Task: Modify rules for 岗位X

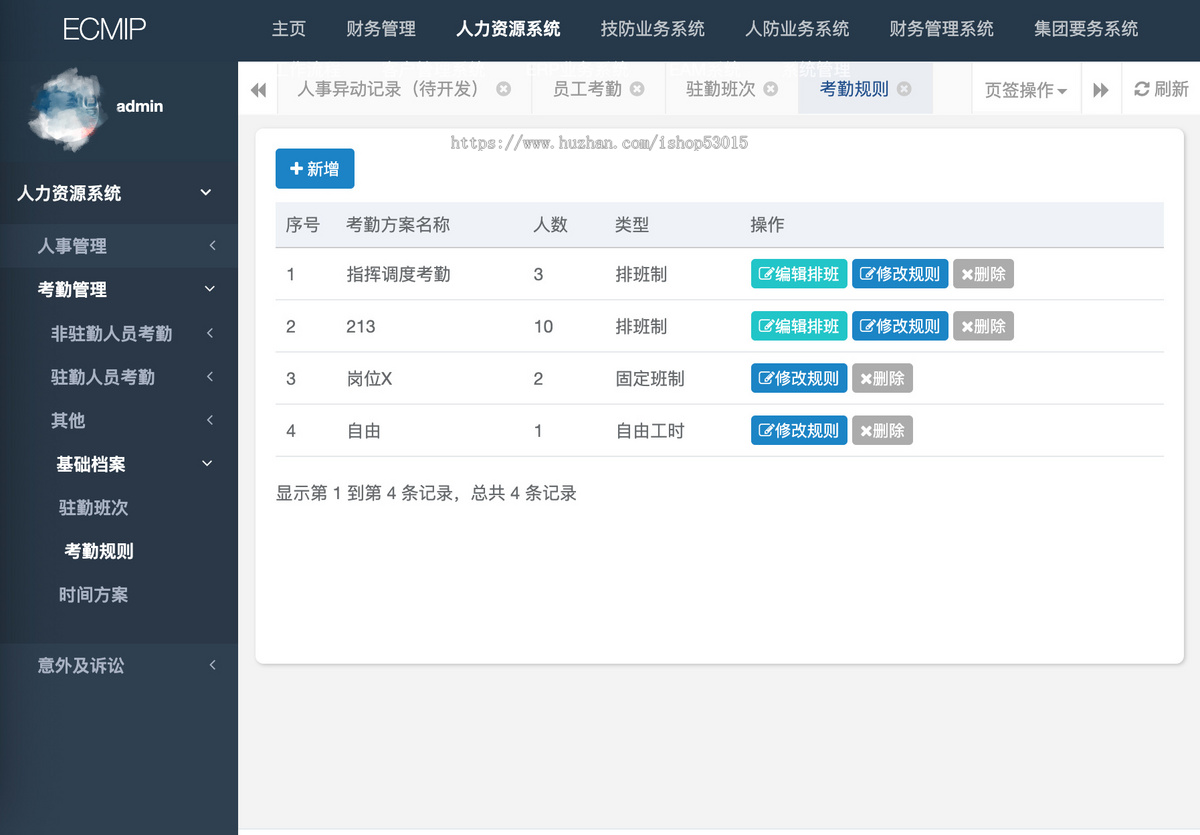Action: coord(799,378)
